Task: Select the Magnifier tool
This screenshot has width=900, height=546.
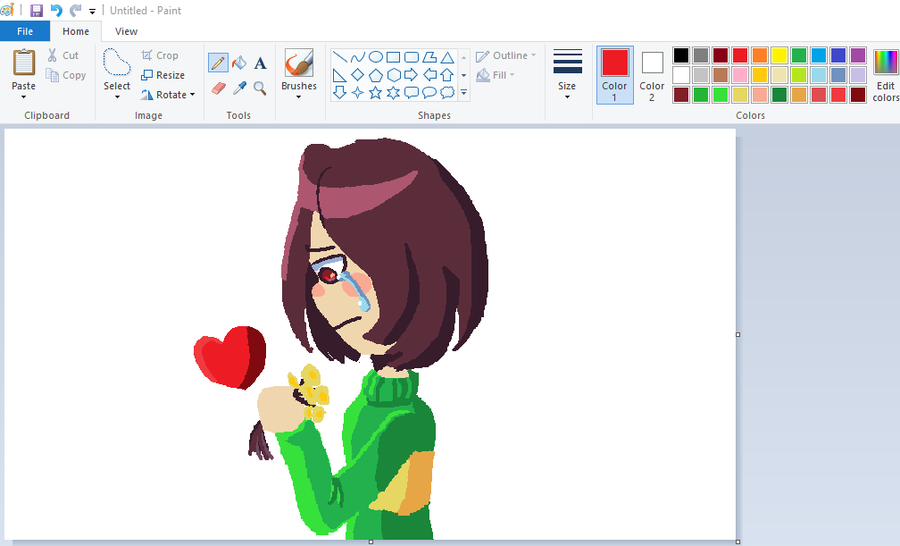Action: coord(261,88)
